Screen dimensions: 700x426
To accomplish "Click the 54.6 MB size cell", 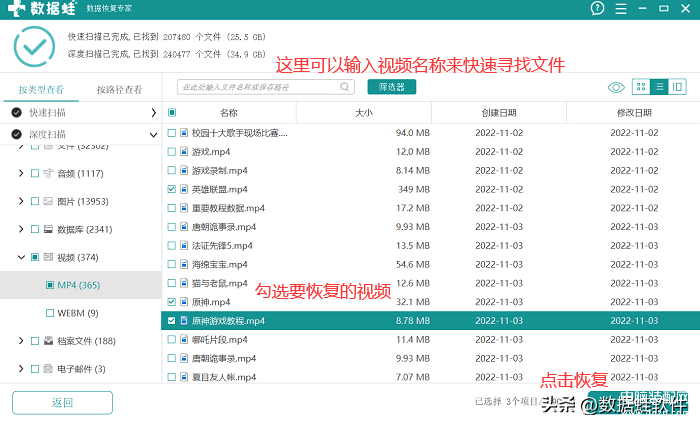I will tap(413, 264).
